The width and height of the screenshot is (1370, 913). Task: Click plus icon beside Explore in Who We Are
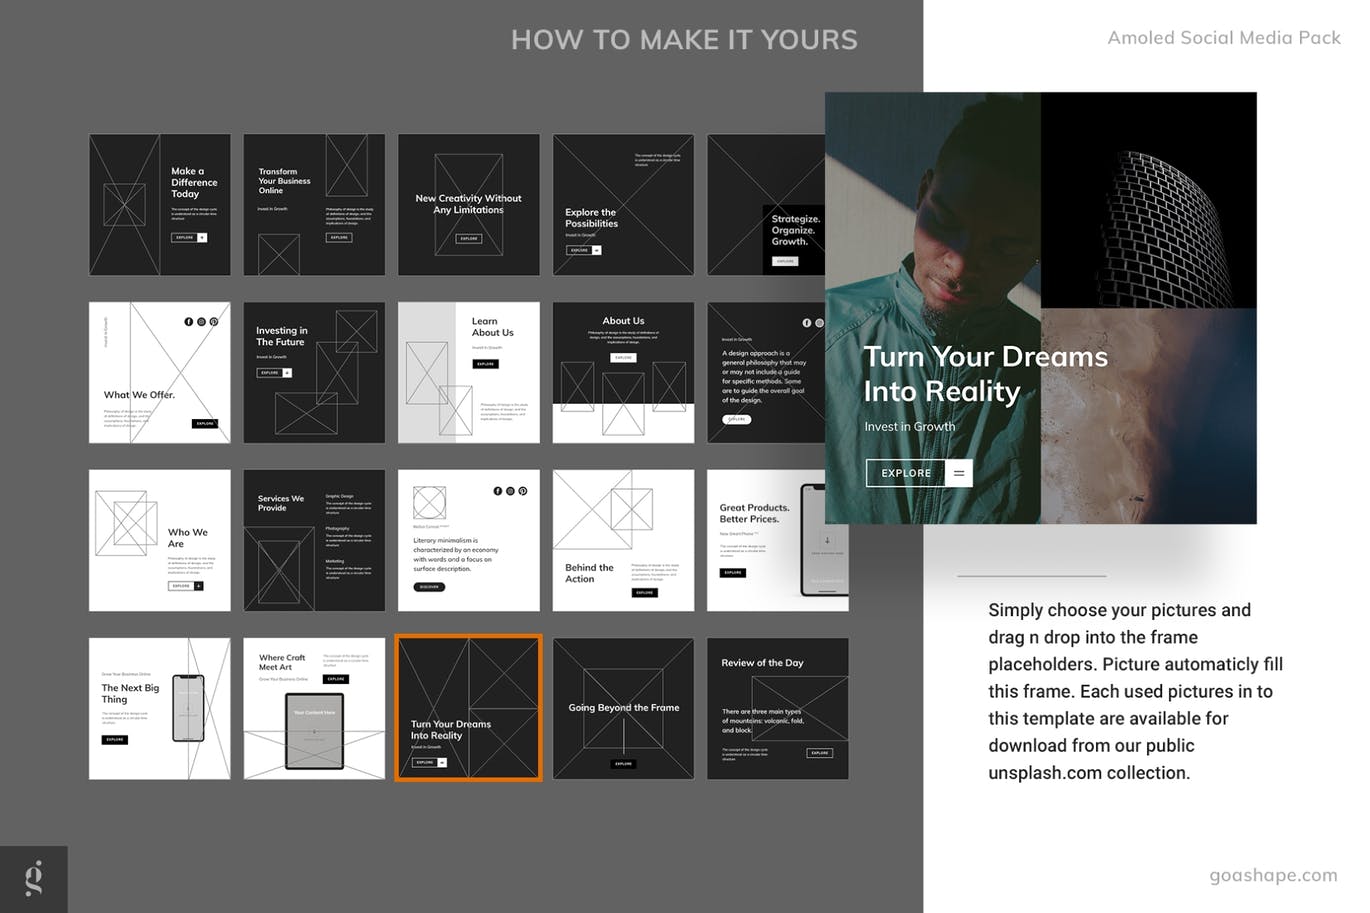tap(198, 586)
